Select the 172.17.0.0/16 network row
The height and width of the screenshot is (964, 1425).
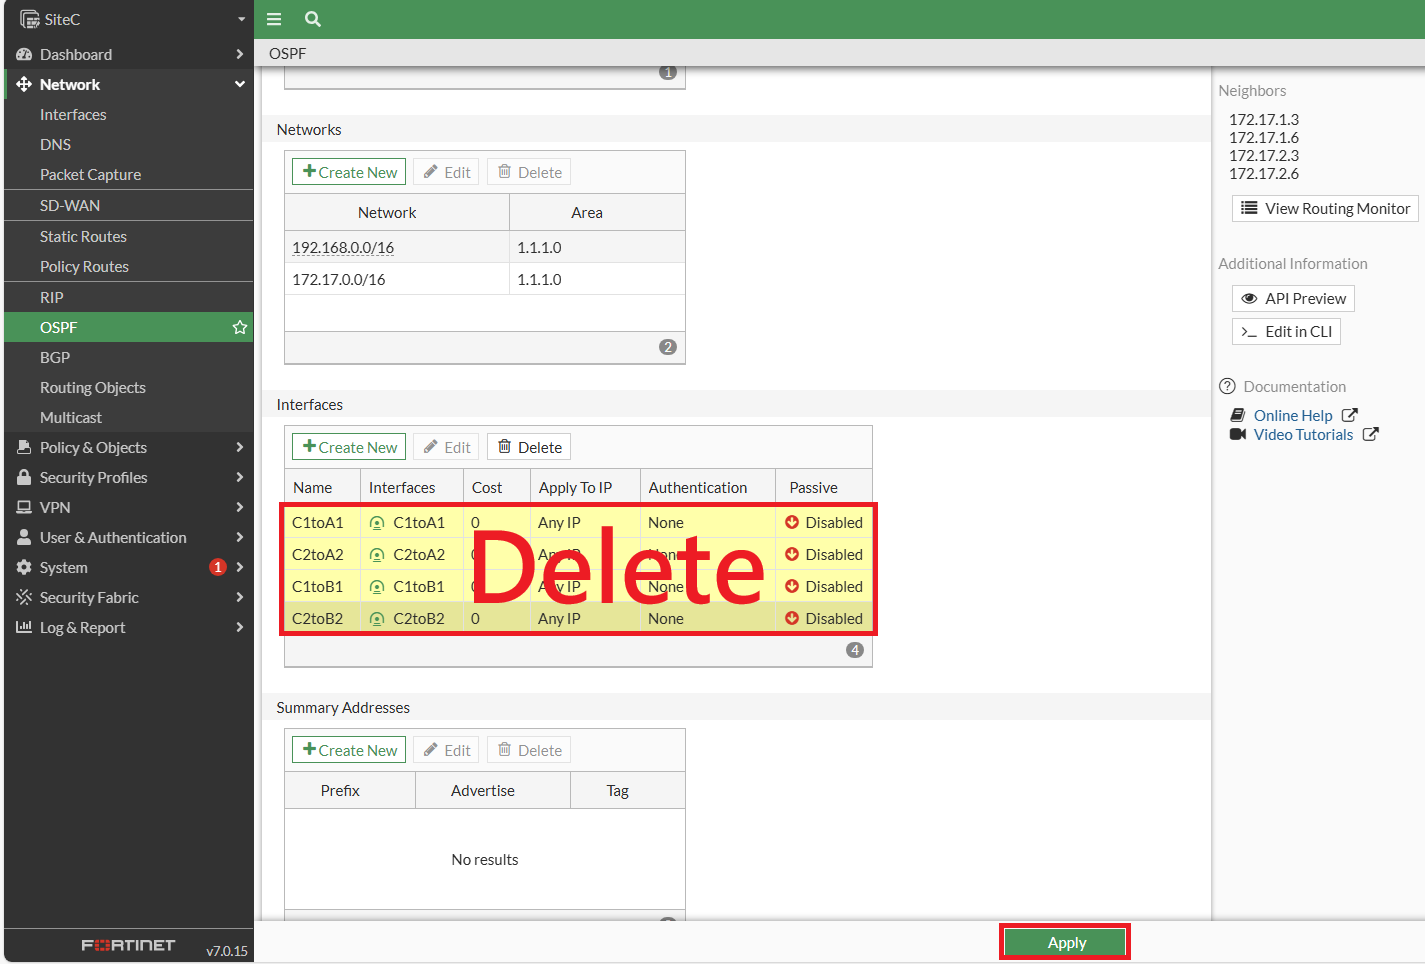485,279
